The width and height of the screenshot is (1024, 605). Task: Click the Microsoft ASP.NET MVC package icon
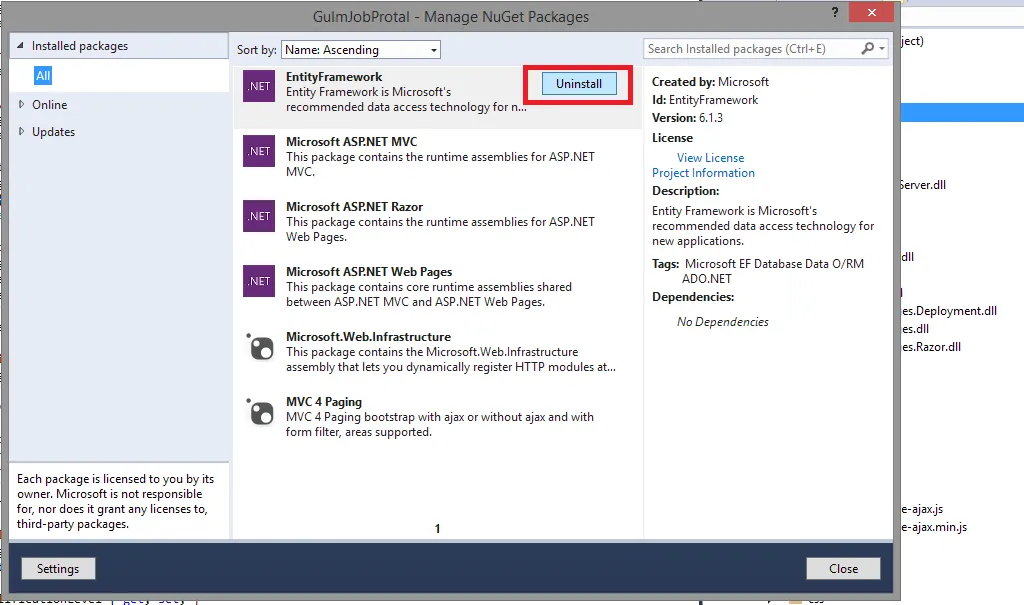tap(259, 151)
